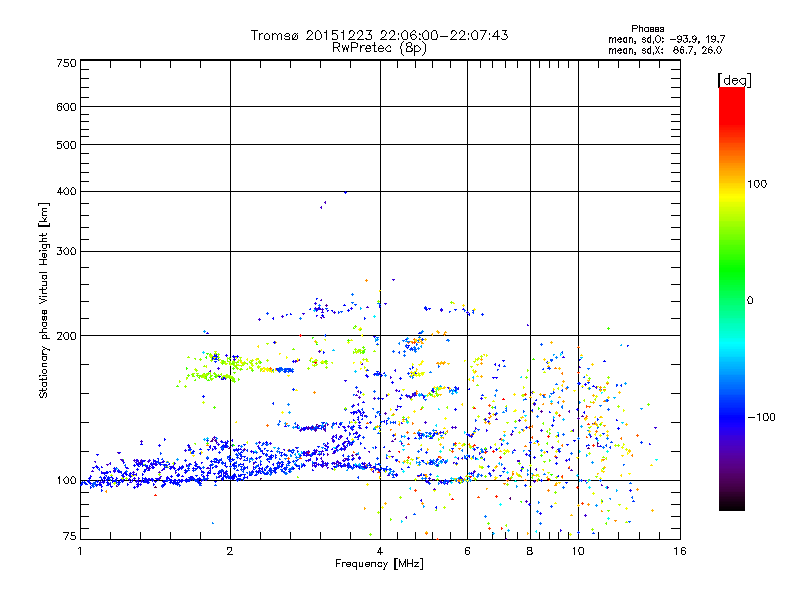Click y-axis tick label '400'
Screen dimensions: 800x600
click(x=66, y=191)
